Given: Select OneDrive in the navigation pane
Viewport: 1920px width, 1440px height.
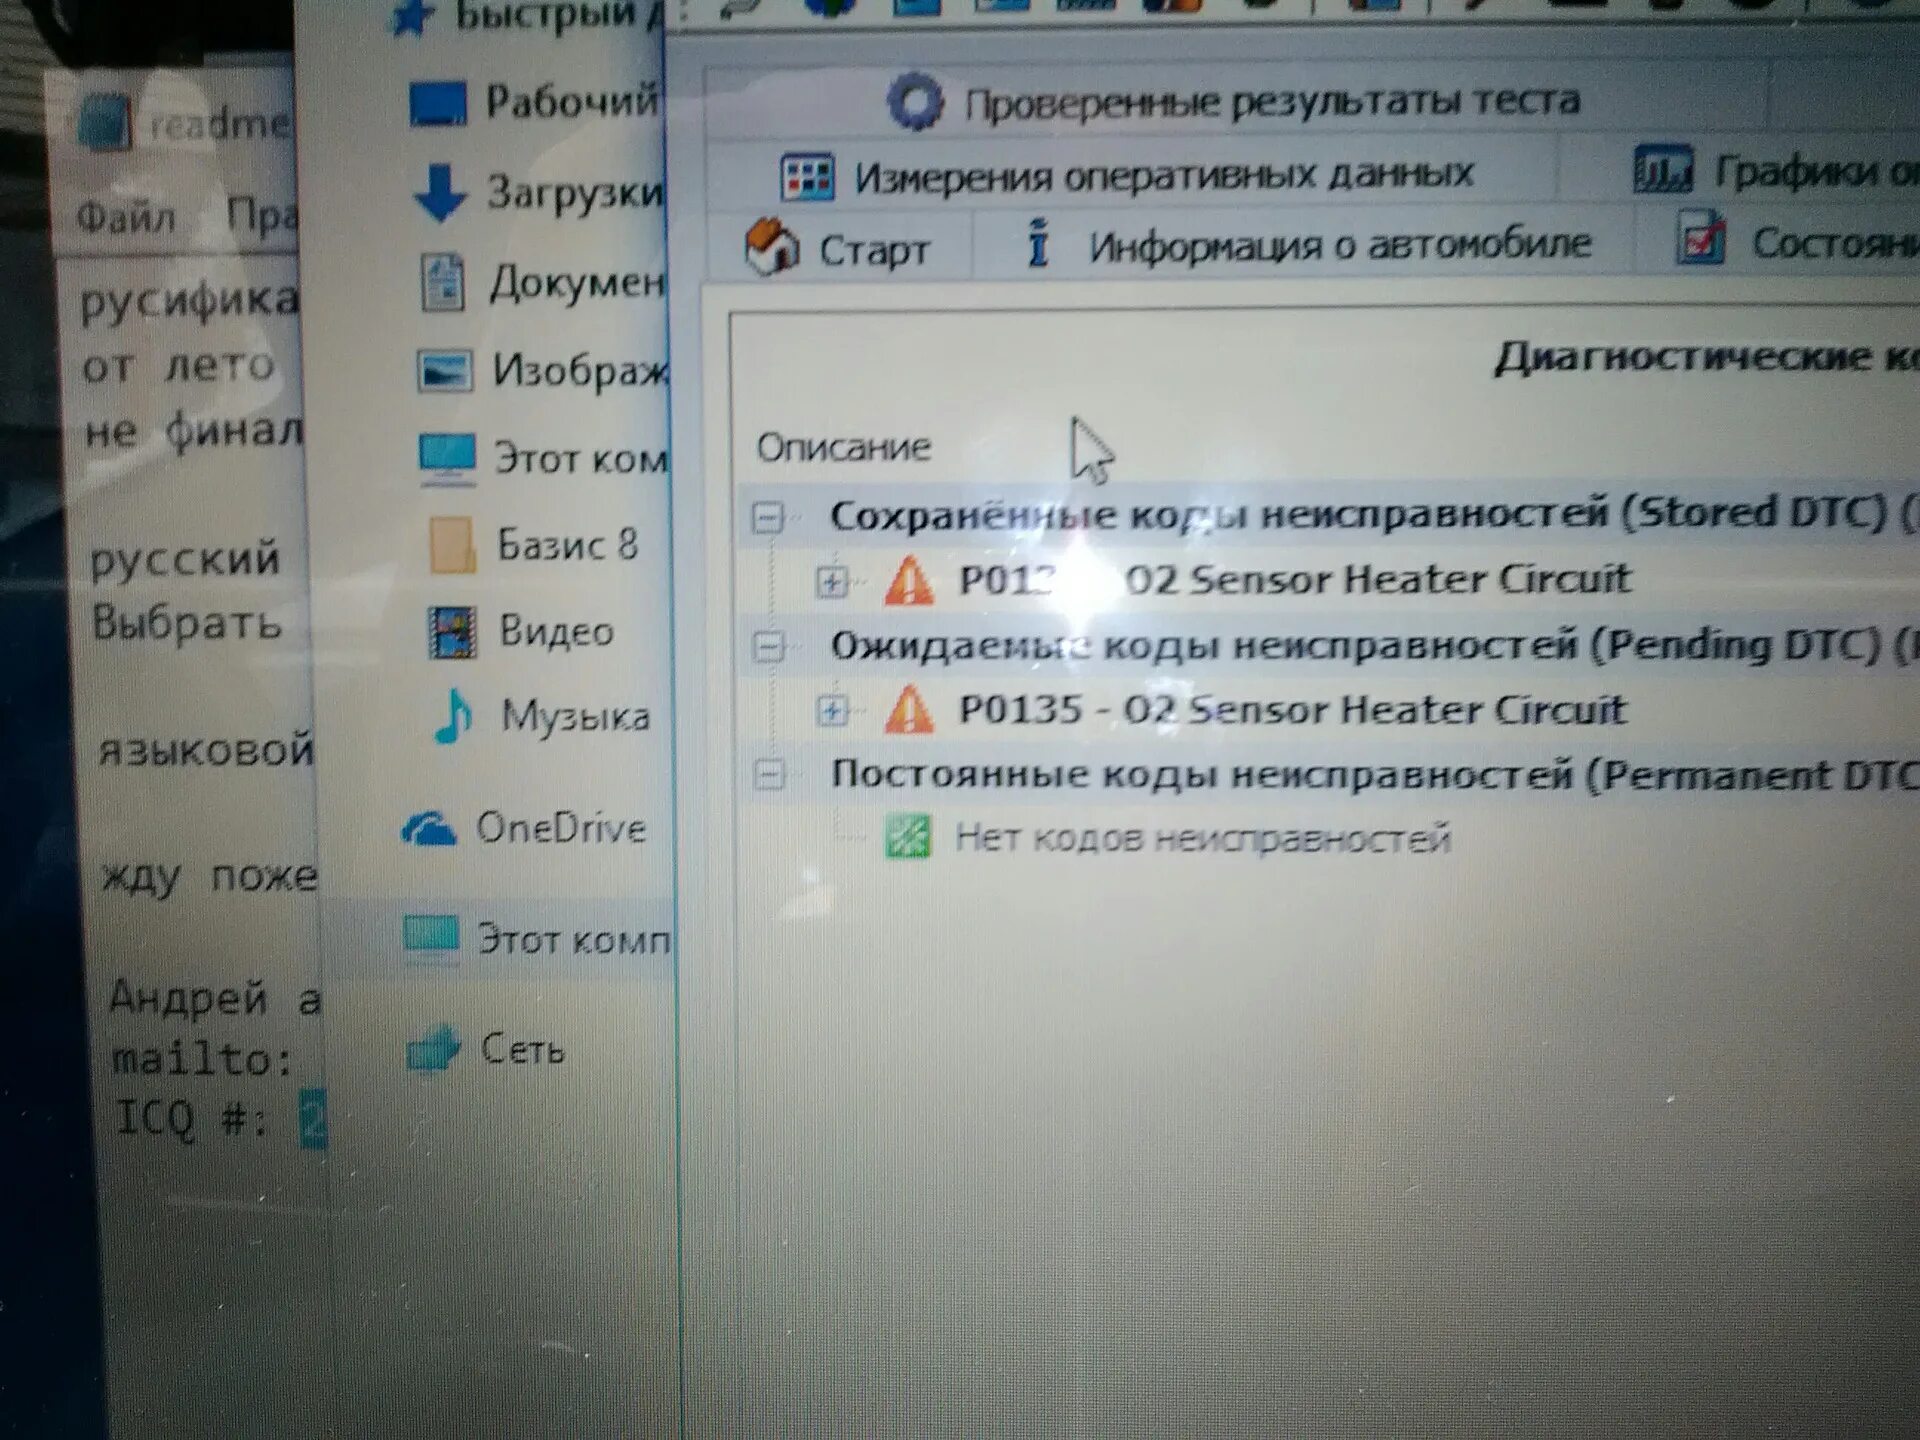Looking at the screenshot, I should 560,828.
